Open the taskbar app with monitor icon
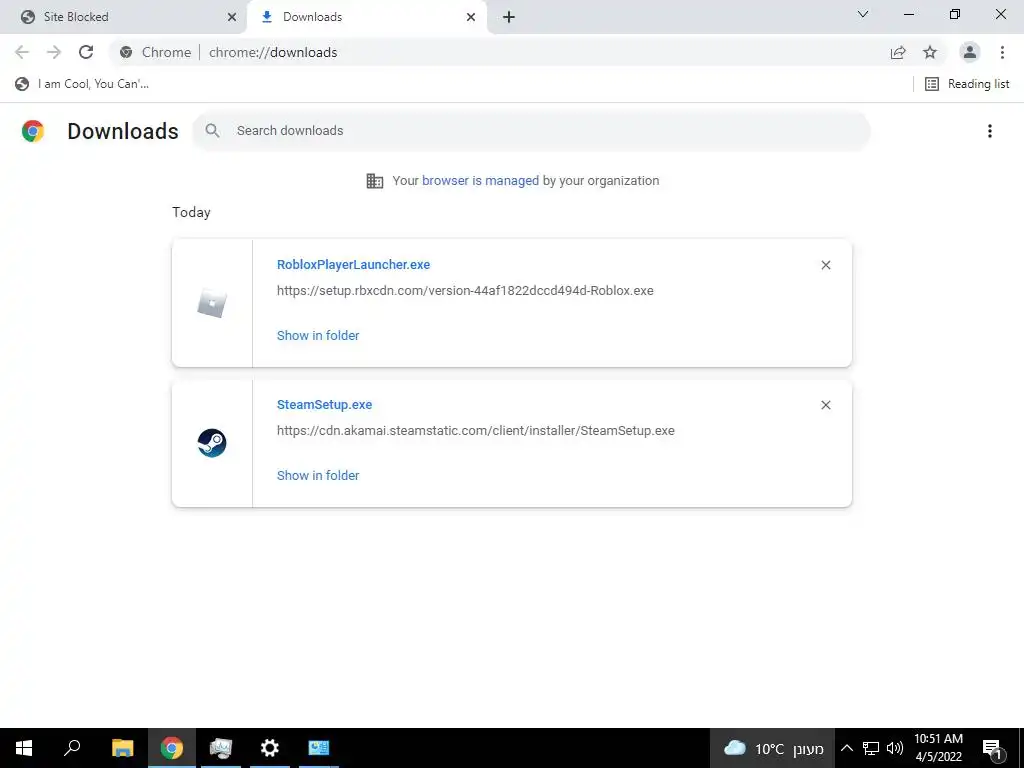This screenshot has height=768, width=1024. click(221, 748)
